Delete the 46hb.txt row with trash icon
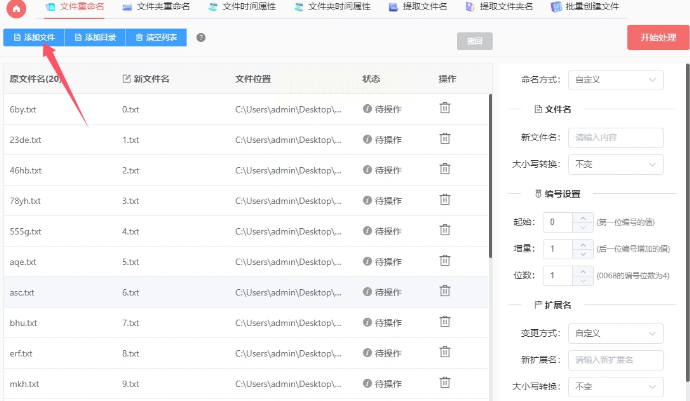 [x=445, y=169]
